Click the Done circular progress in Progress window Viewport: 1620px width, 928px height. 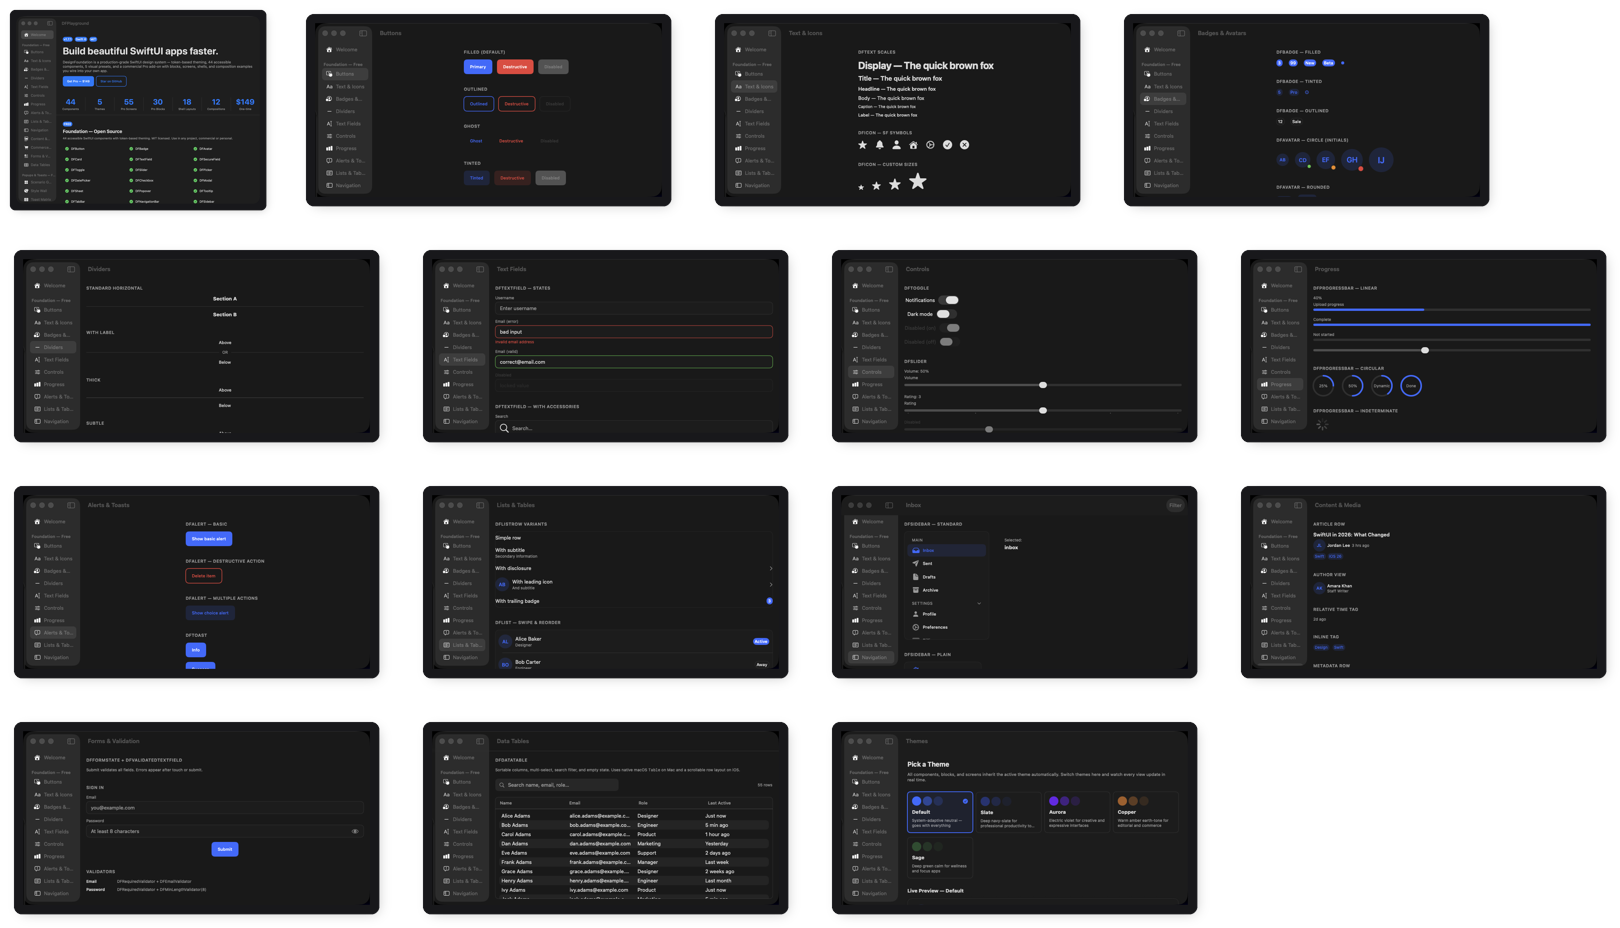coord(1411,386)
